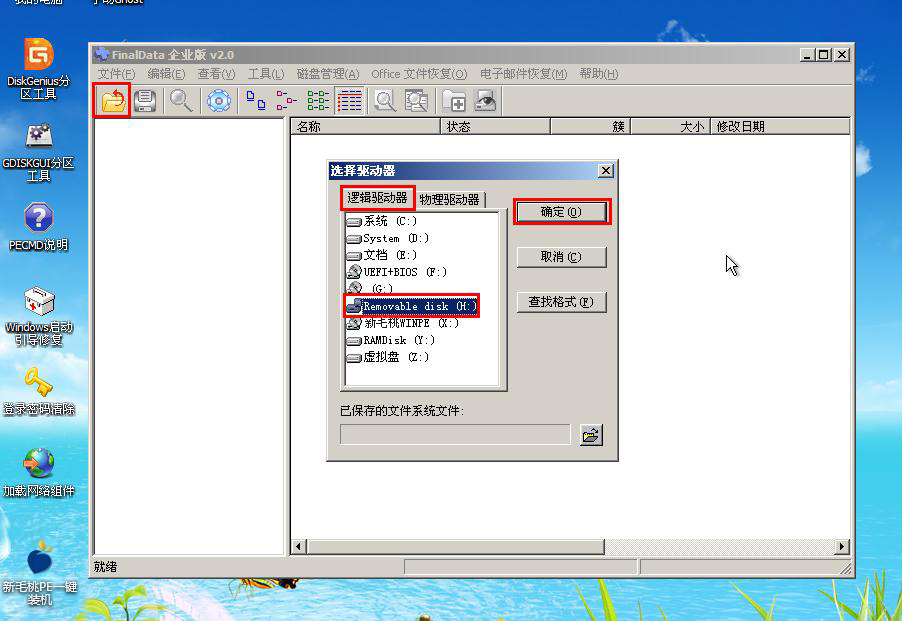Click the magnifier find icon beside the floppy disk

click(181, 101)
